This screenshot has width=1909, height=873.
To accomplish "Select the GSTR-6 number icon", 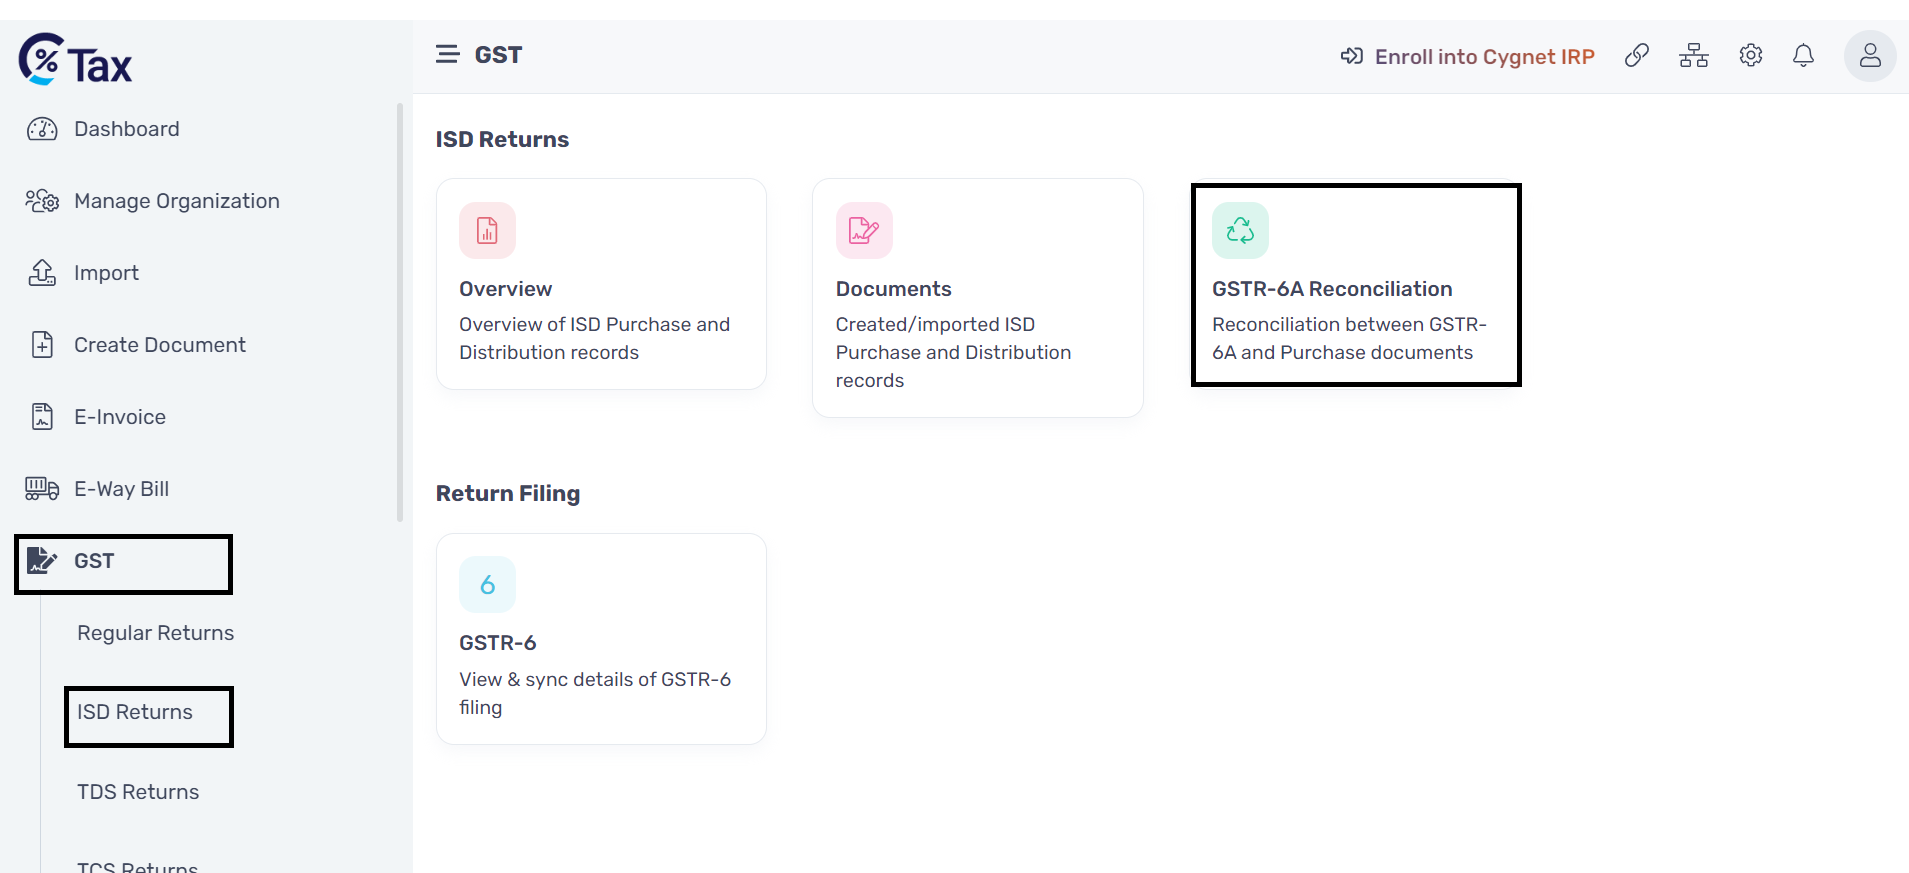I will 487,584.
